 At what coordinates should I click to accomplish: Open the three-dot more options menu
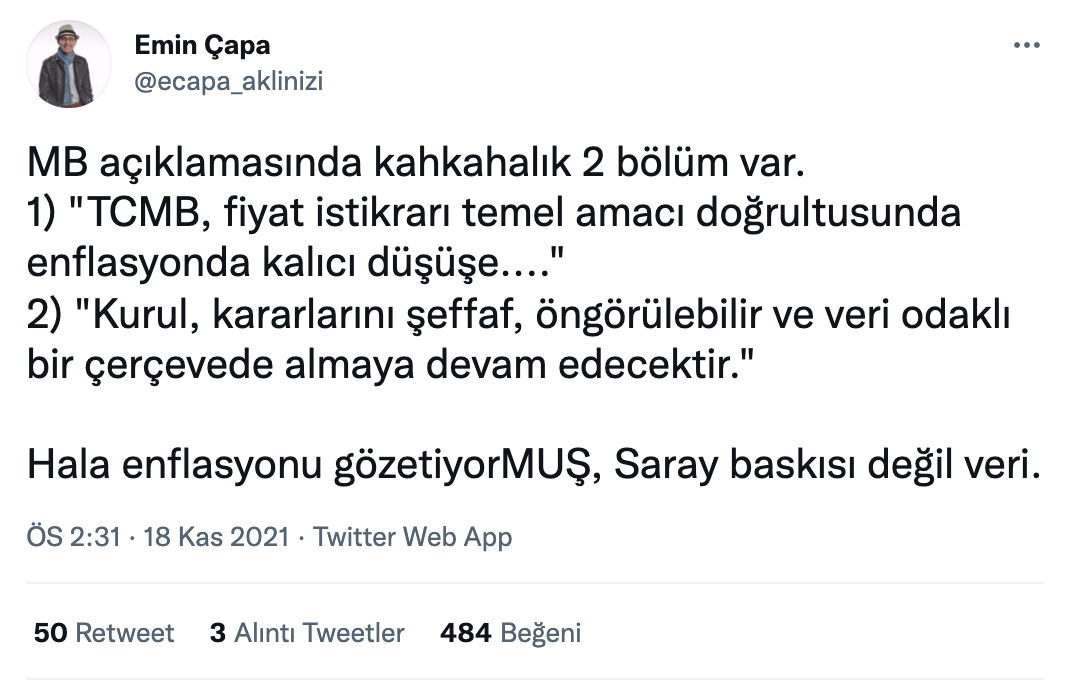(1028, 46)
